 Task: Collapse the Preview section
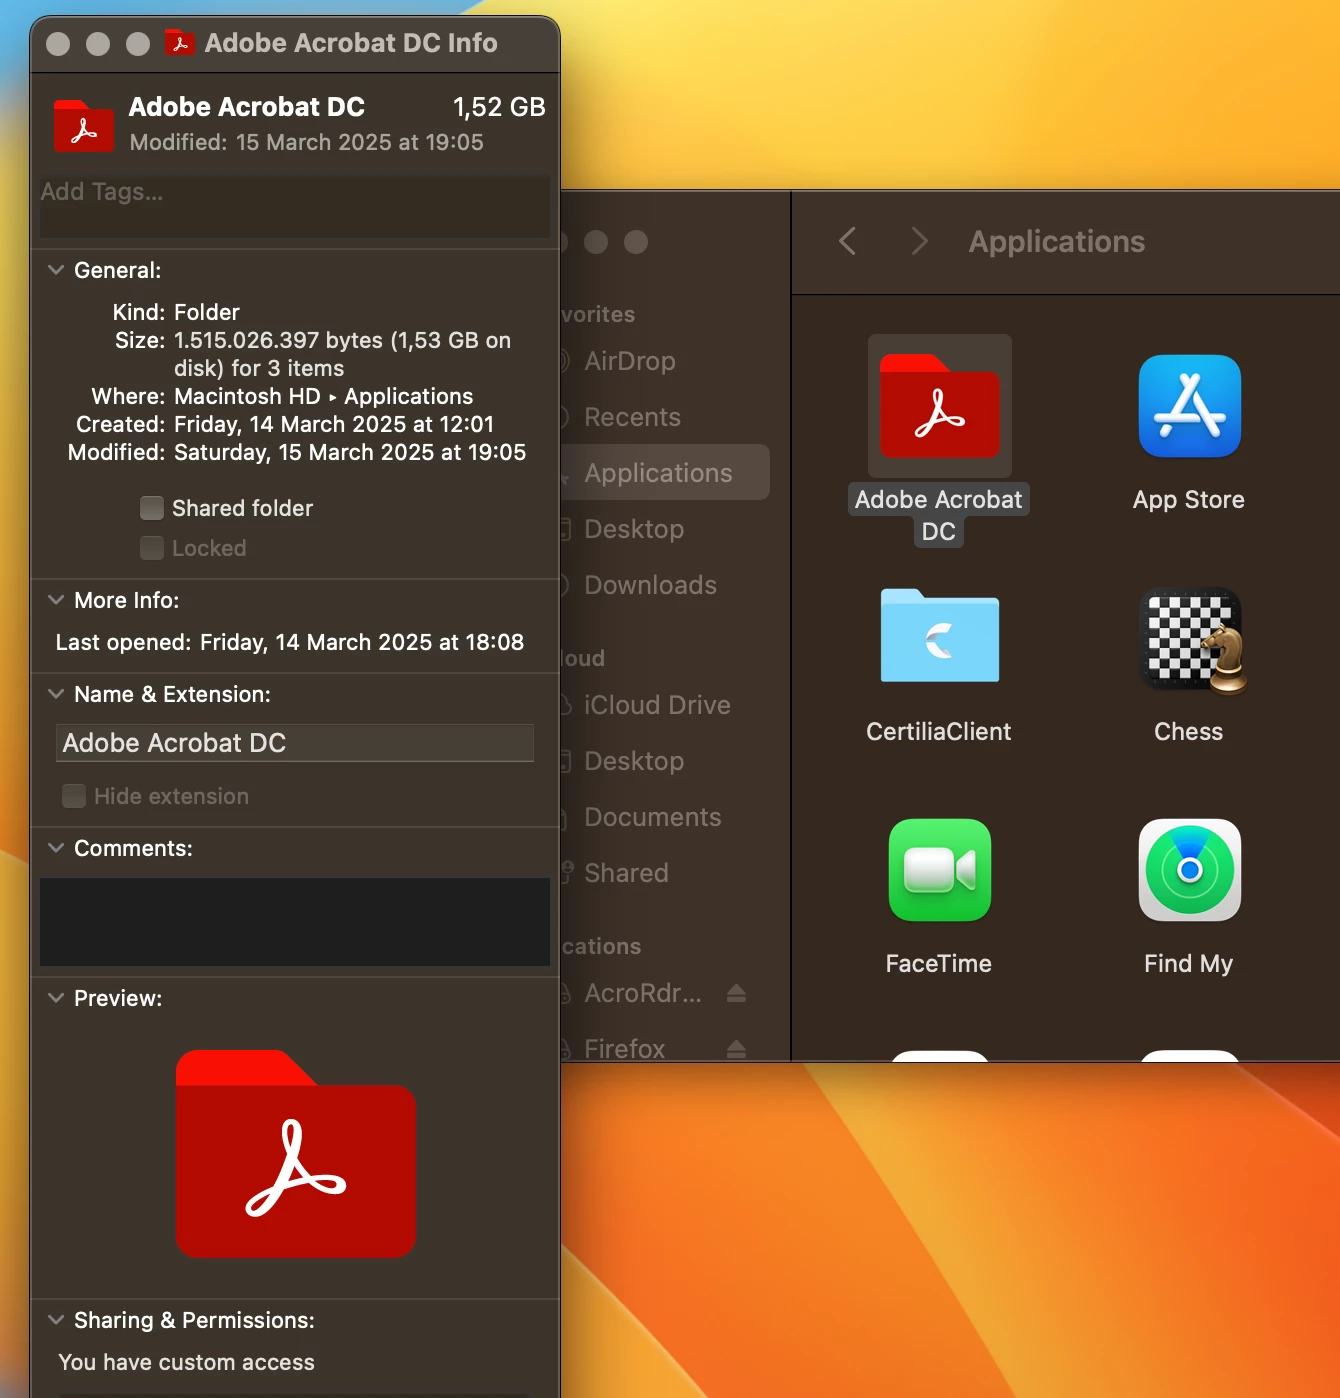(56, 998)
